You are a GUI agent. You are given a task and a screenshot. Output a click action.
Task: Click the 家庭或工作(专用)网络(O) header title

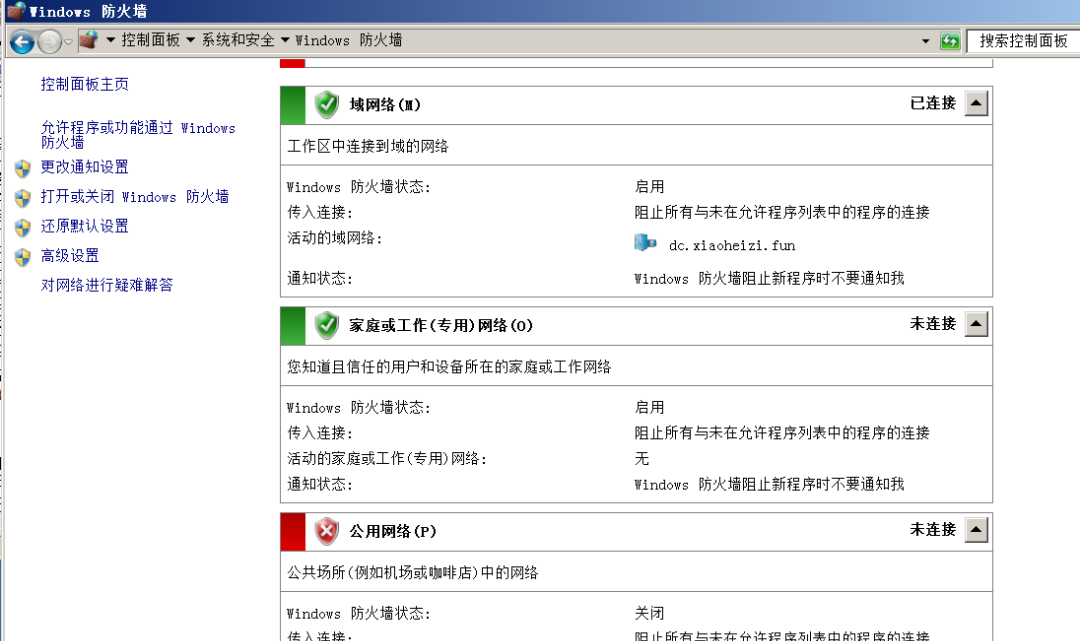441,325
